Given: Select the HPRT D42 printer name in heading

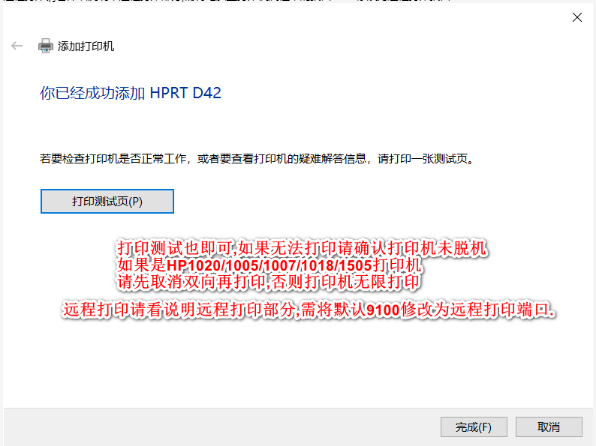Looking at the screenshot, I should tap(185, 93).
